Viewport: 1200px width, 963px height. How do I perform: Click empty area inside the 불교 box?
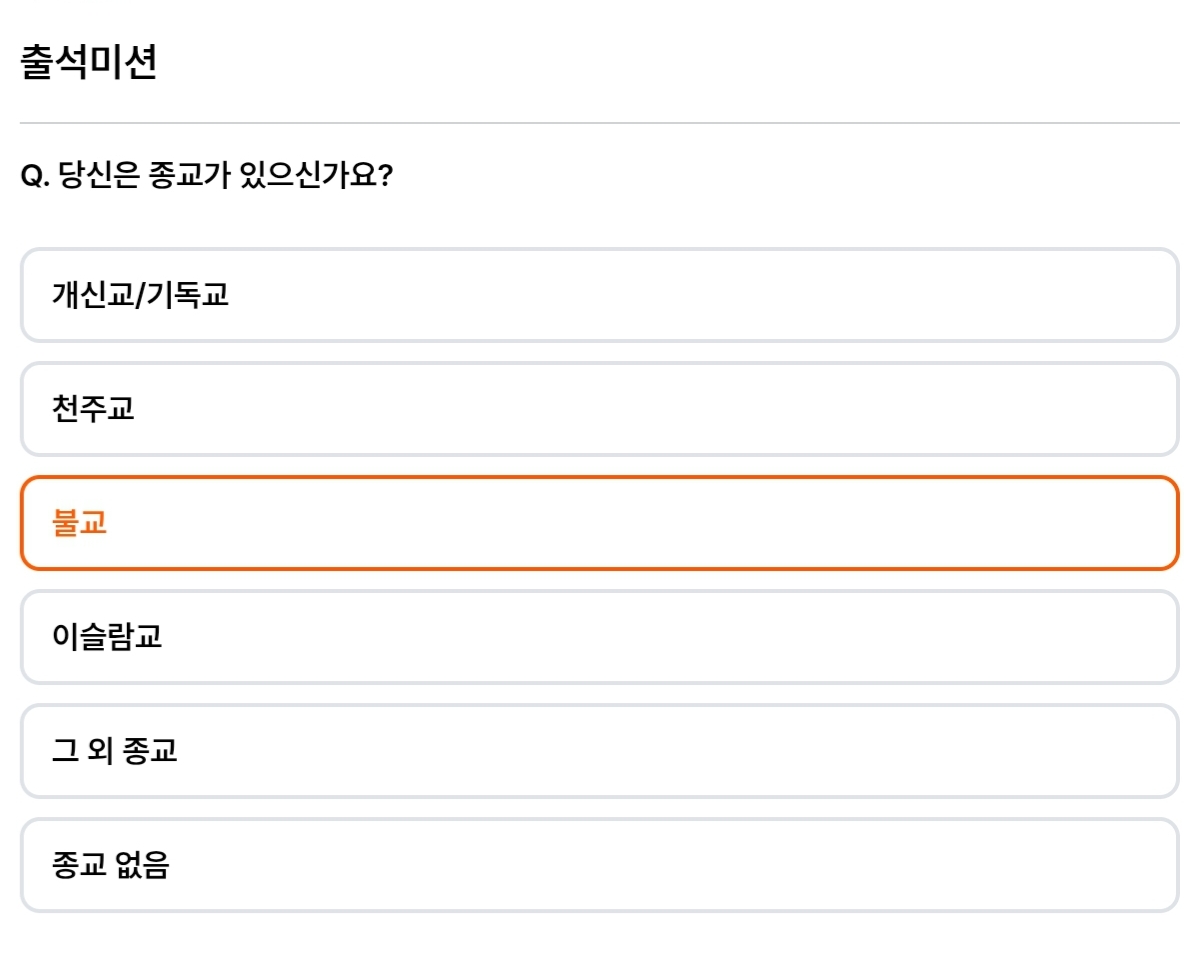coord(700,523)
